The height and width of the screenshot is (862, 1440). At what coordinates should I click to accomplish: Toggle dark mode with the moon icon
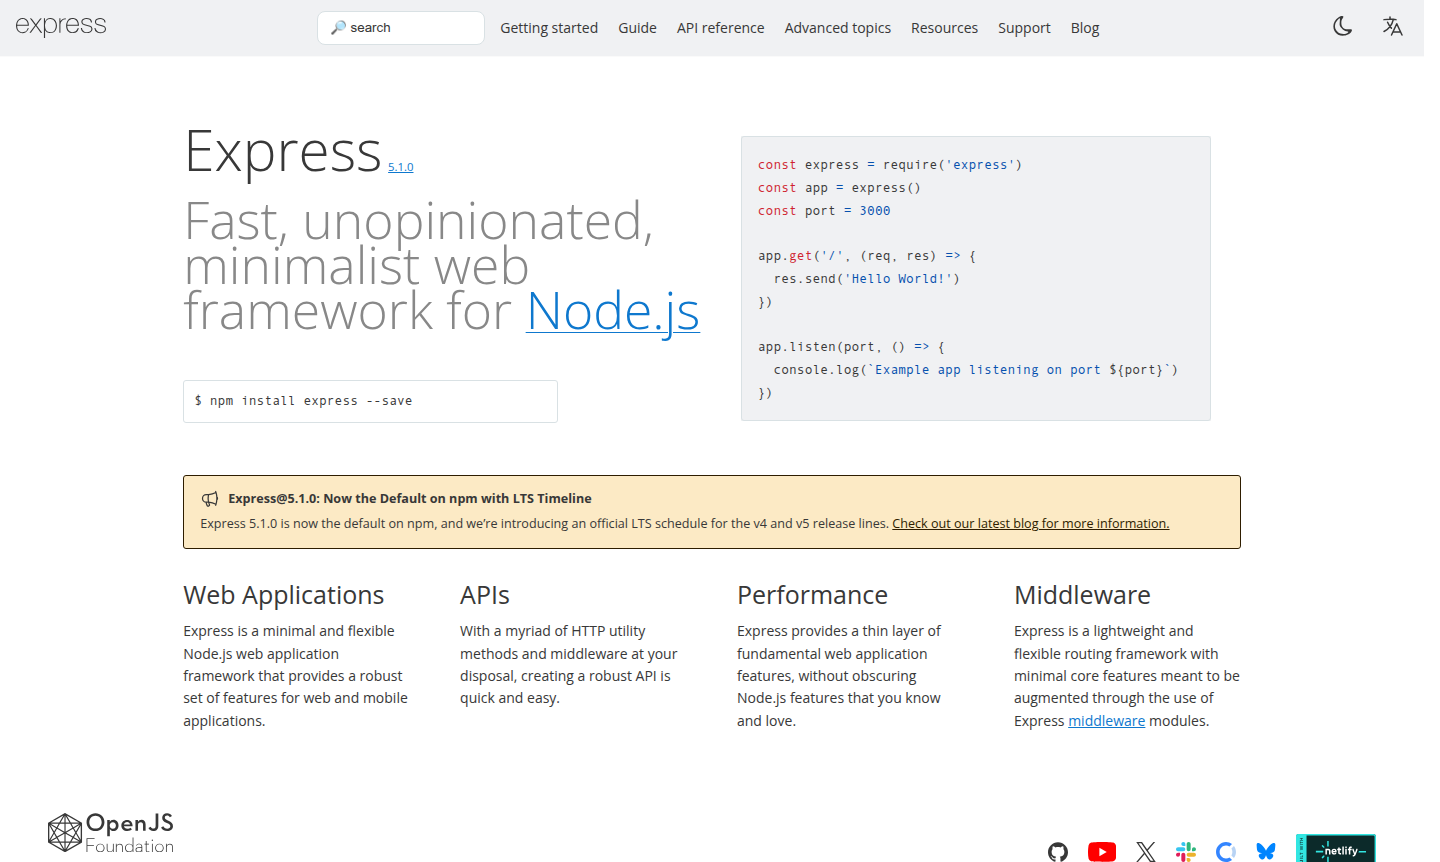pos(1342,26)
